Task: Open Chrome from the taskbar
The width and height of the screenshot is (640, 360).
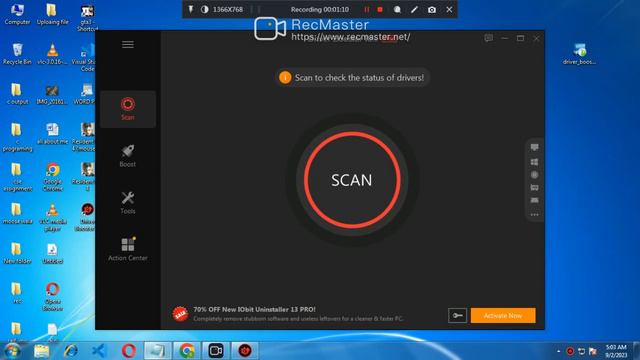Action: (187, 351)
